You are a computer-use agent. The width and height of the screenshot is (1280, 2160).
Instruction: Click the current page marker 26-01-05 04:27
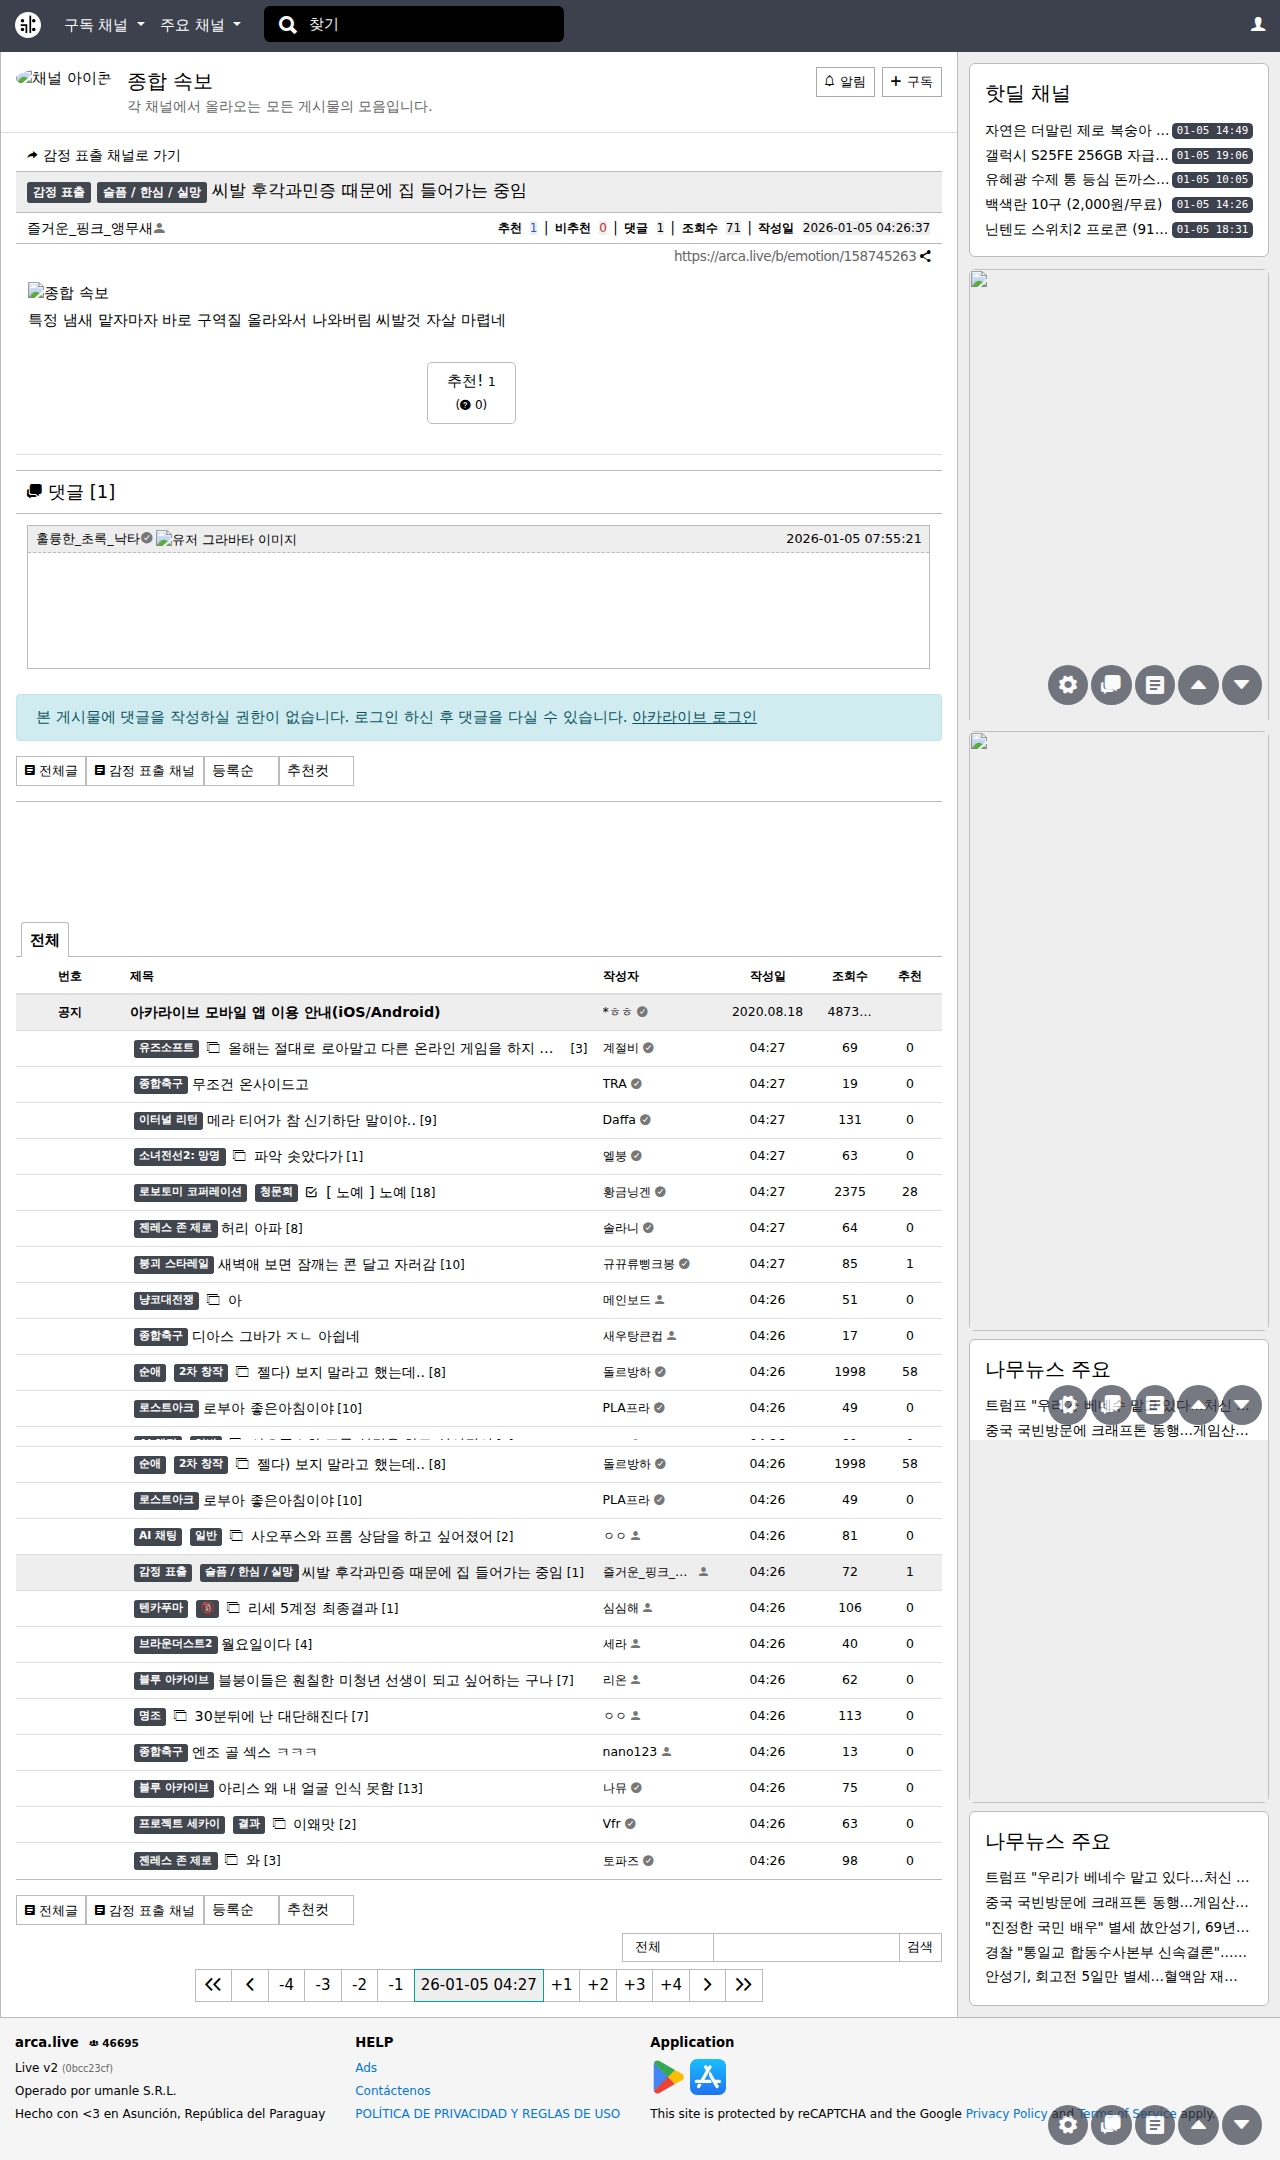479,1985
